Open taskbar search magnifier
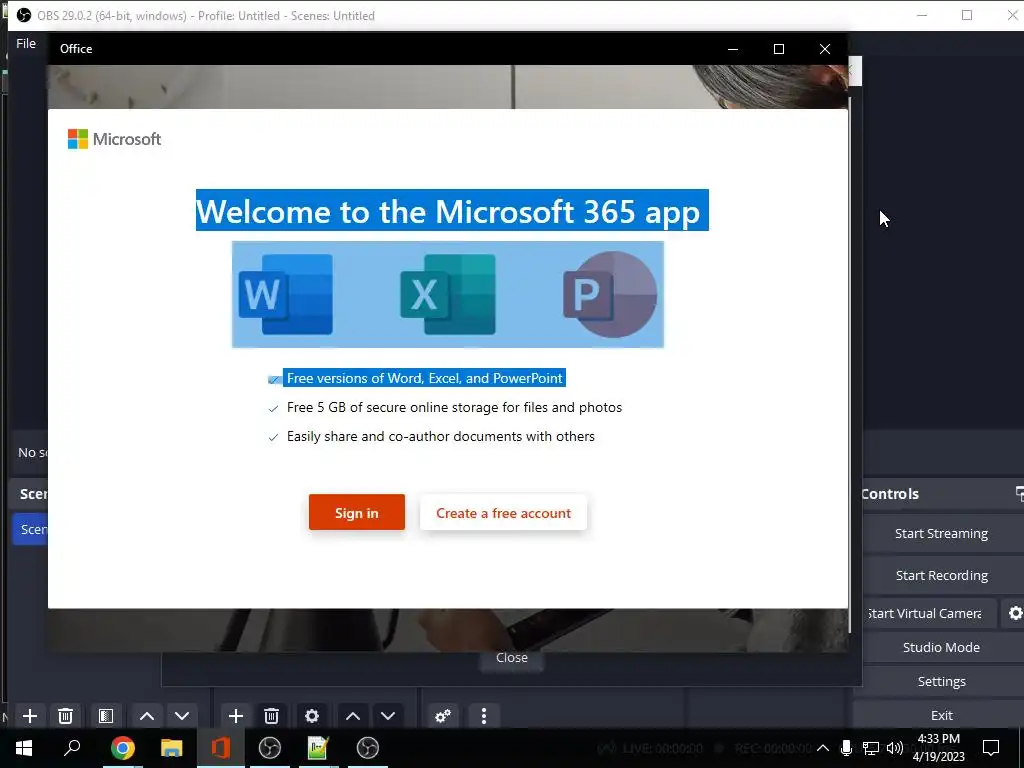1024x768 pixels. [x=72, y=748]
